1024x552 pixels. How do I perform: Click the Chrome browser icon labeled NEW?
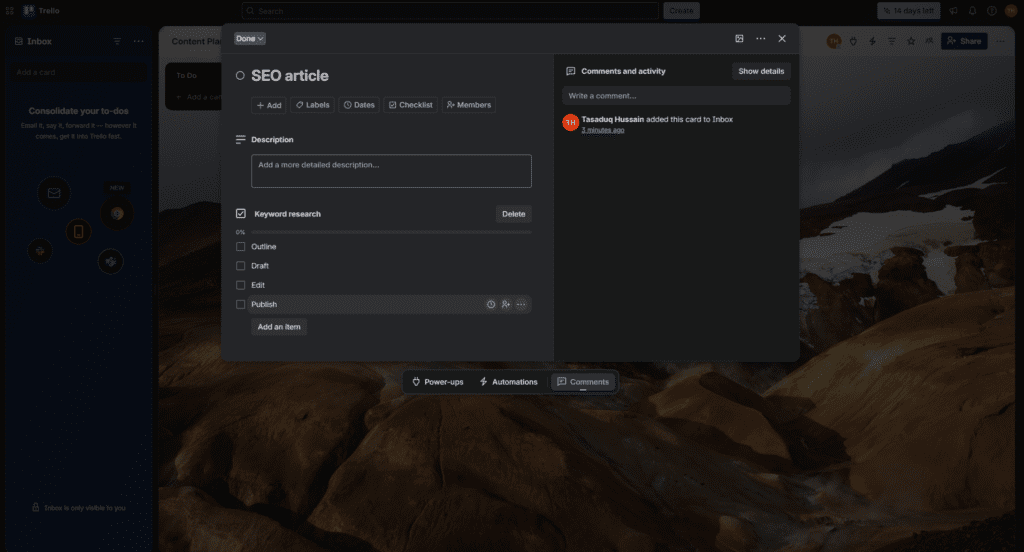(117, 214)
